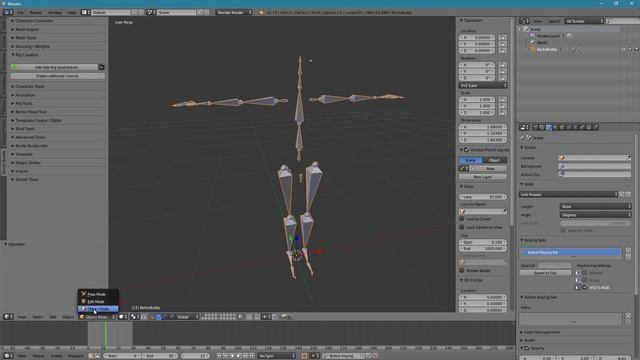Open the Help menu in top bar

(x=72, y=13)
